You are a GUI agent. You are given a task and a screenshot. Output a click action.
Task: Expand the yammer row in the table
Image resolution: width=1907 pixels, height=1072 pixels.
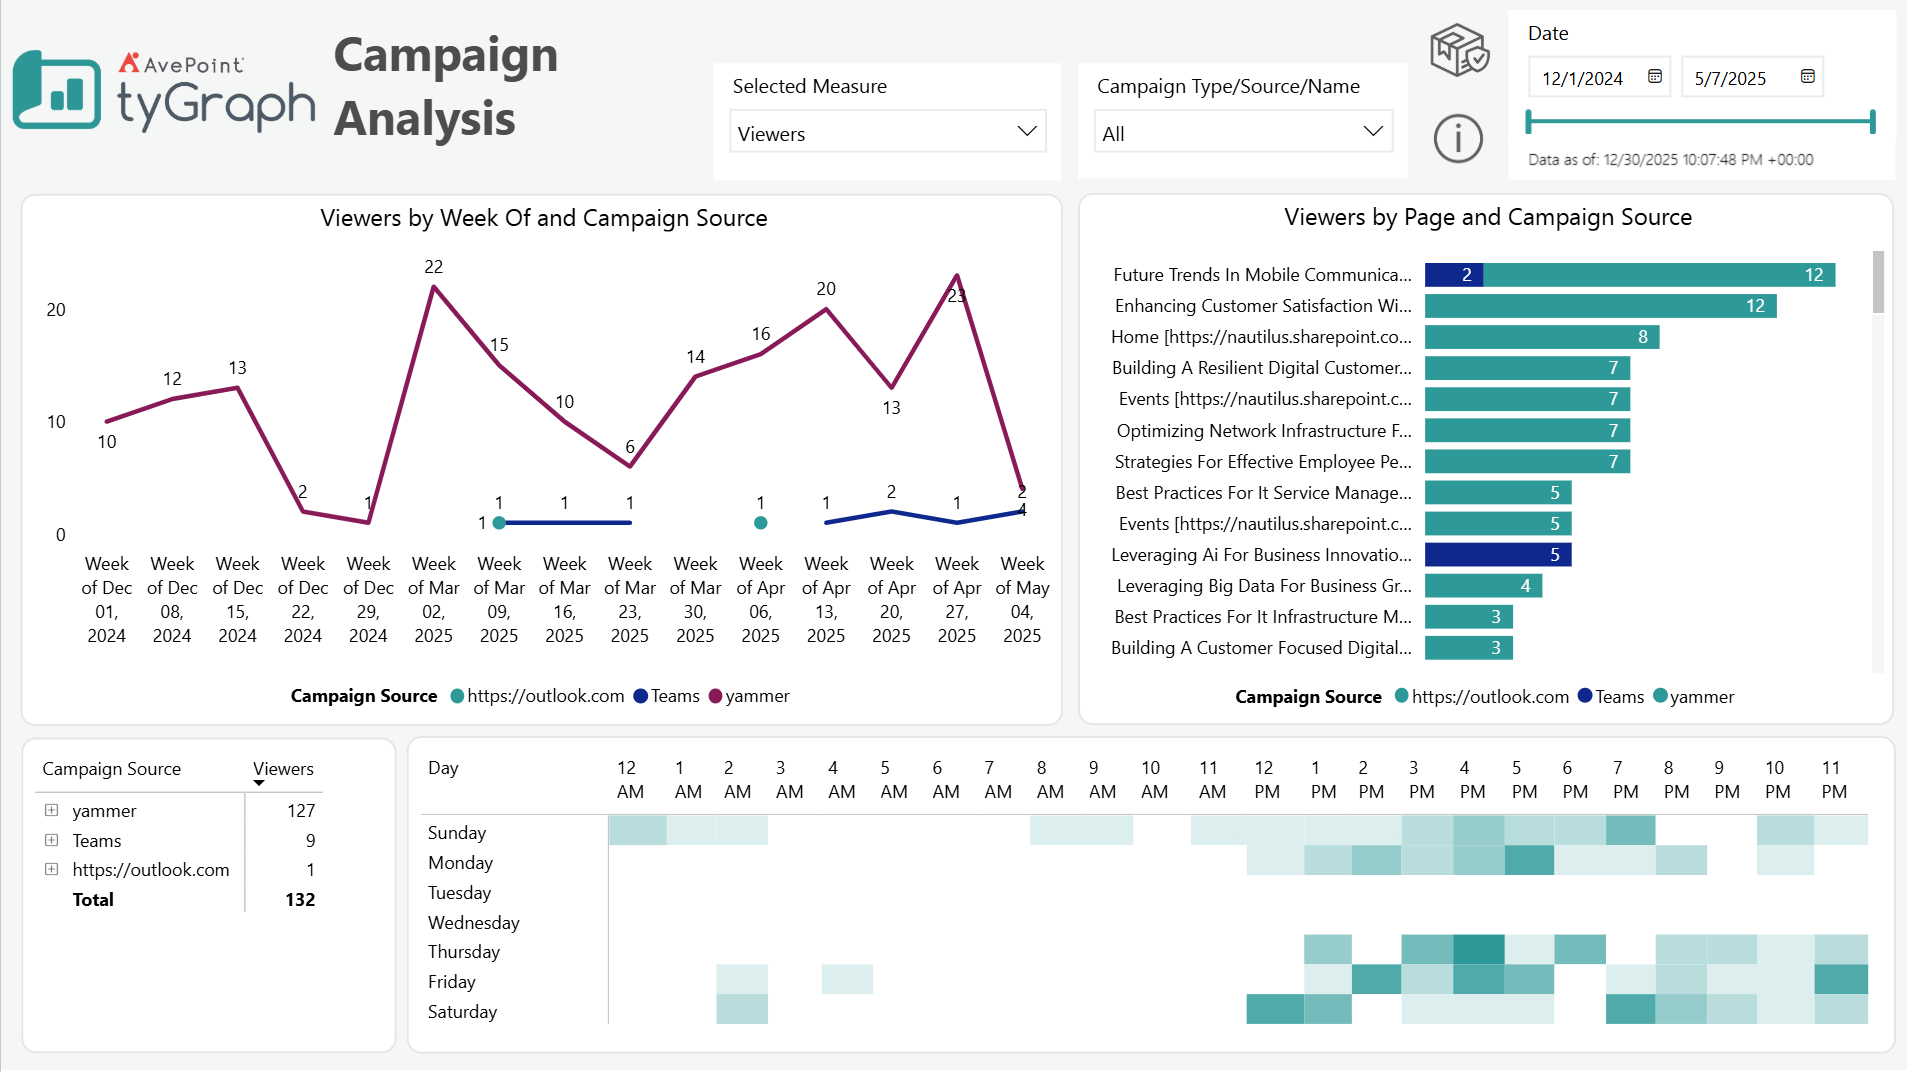coord(50,810)
